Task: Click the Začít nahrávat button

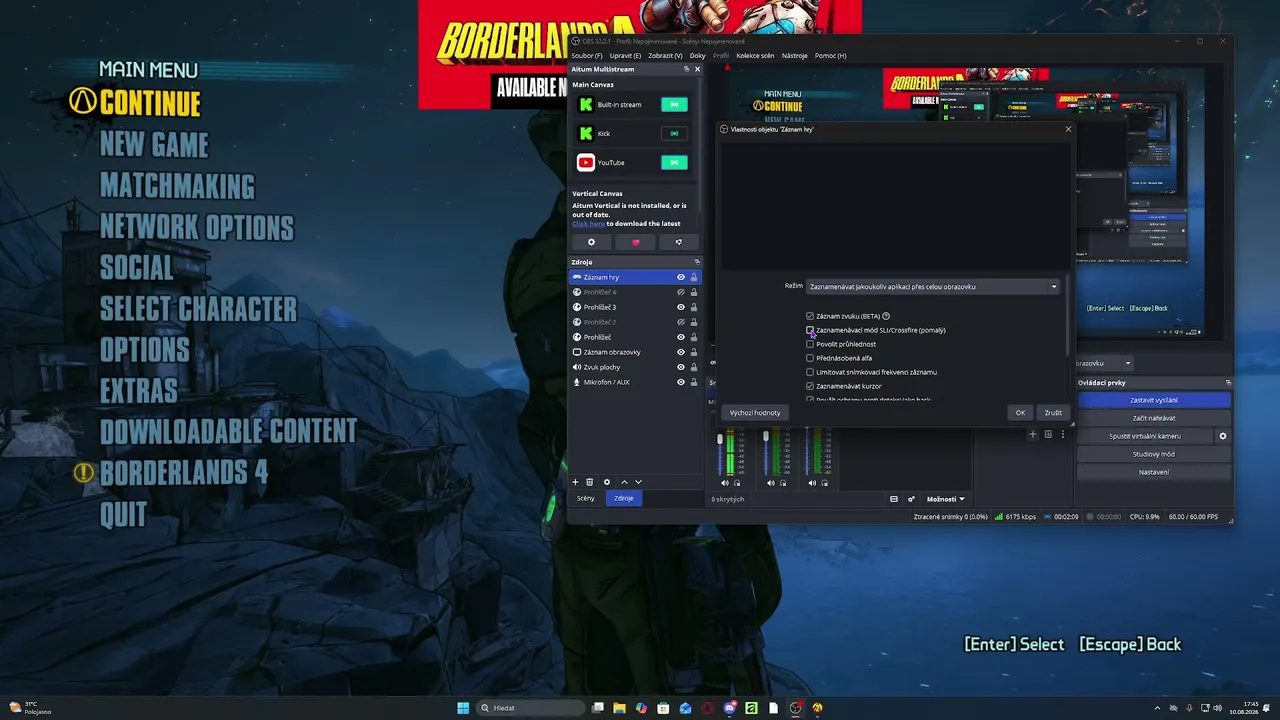Action: tap(1153, 418)
